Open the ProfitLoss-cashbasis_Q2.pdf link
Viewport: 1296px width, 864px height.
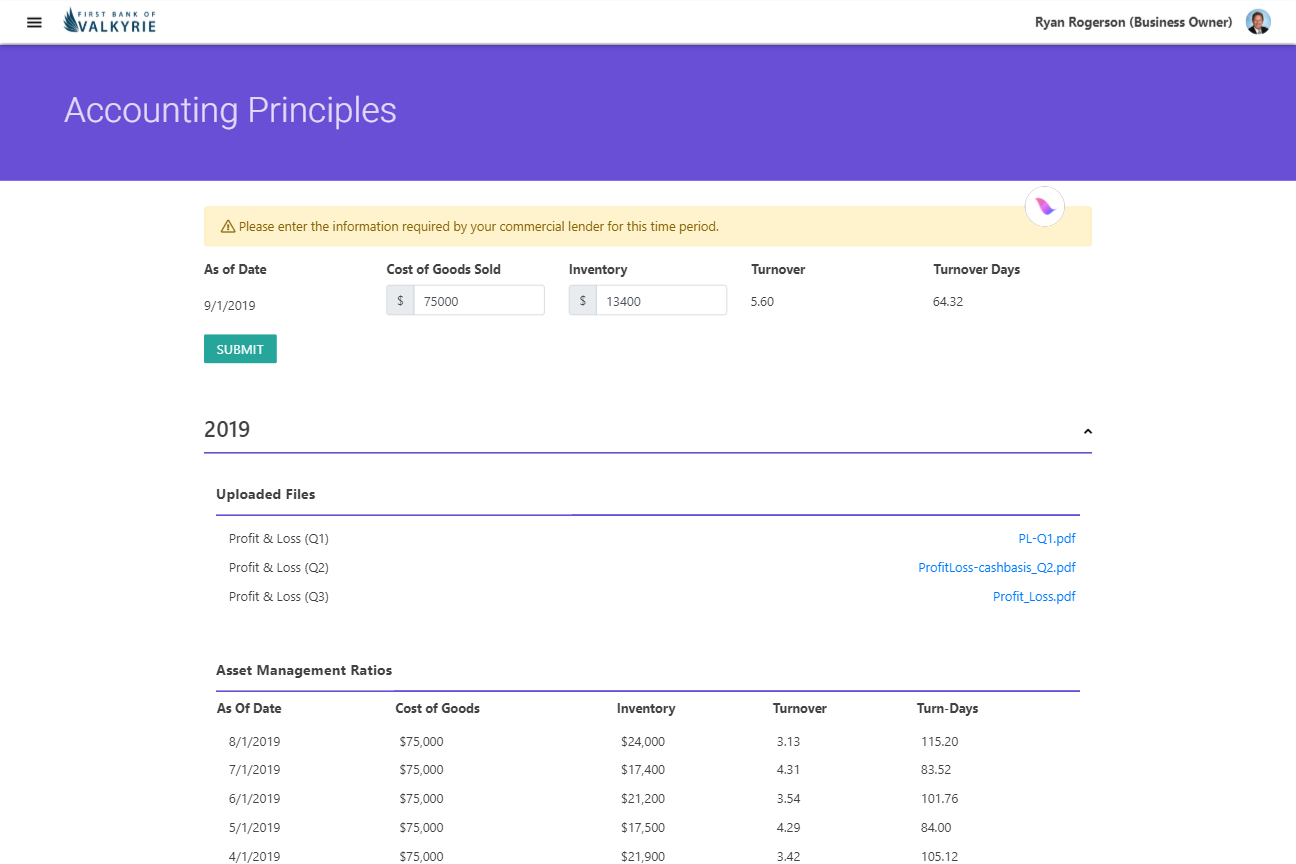coord(997,568)
